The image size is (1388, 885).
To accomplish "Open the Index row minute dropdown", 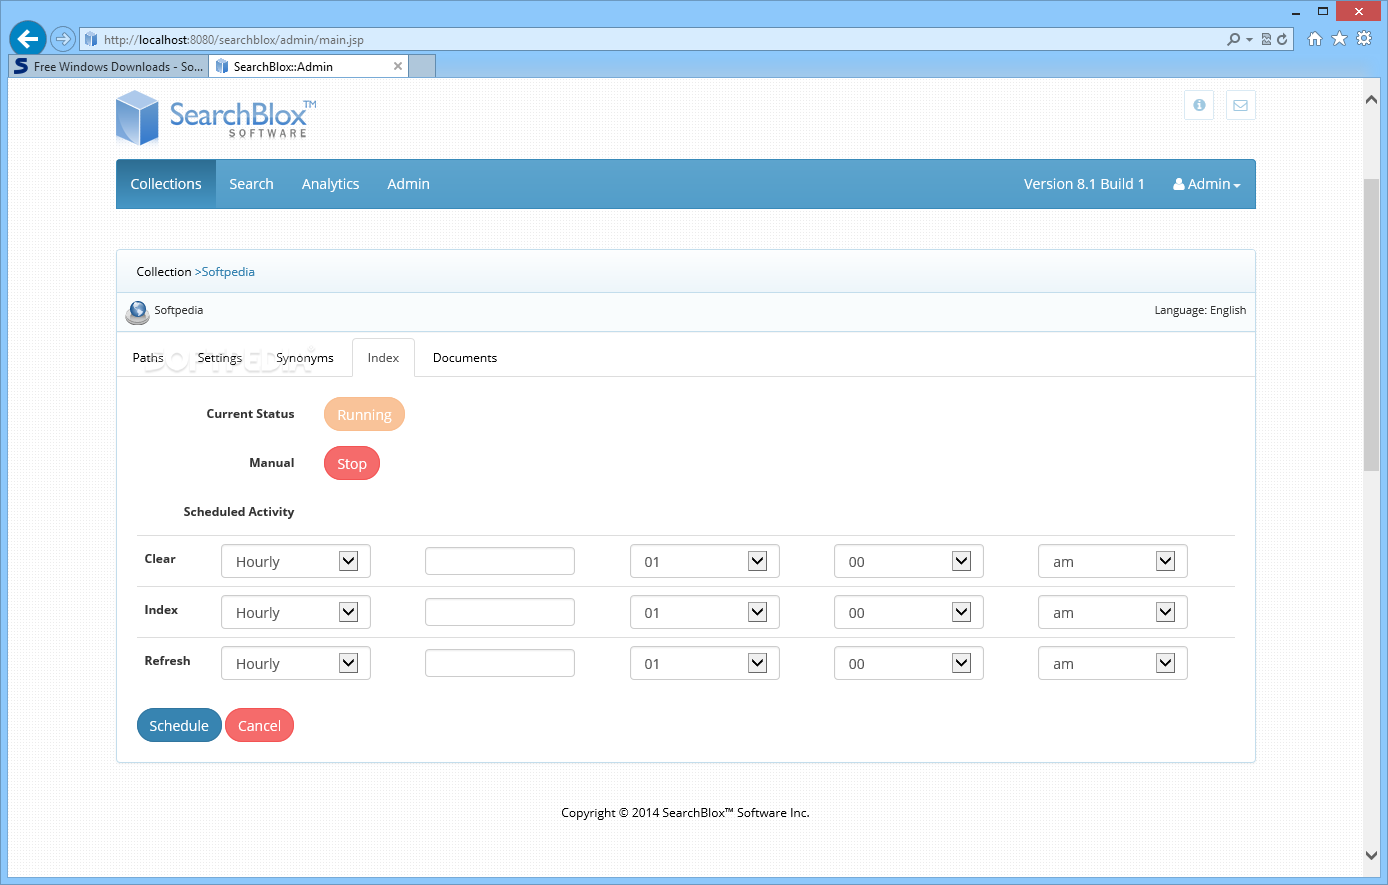I will pos(909,612).
